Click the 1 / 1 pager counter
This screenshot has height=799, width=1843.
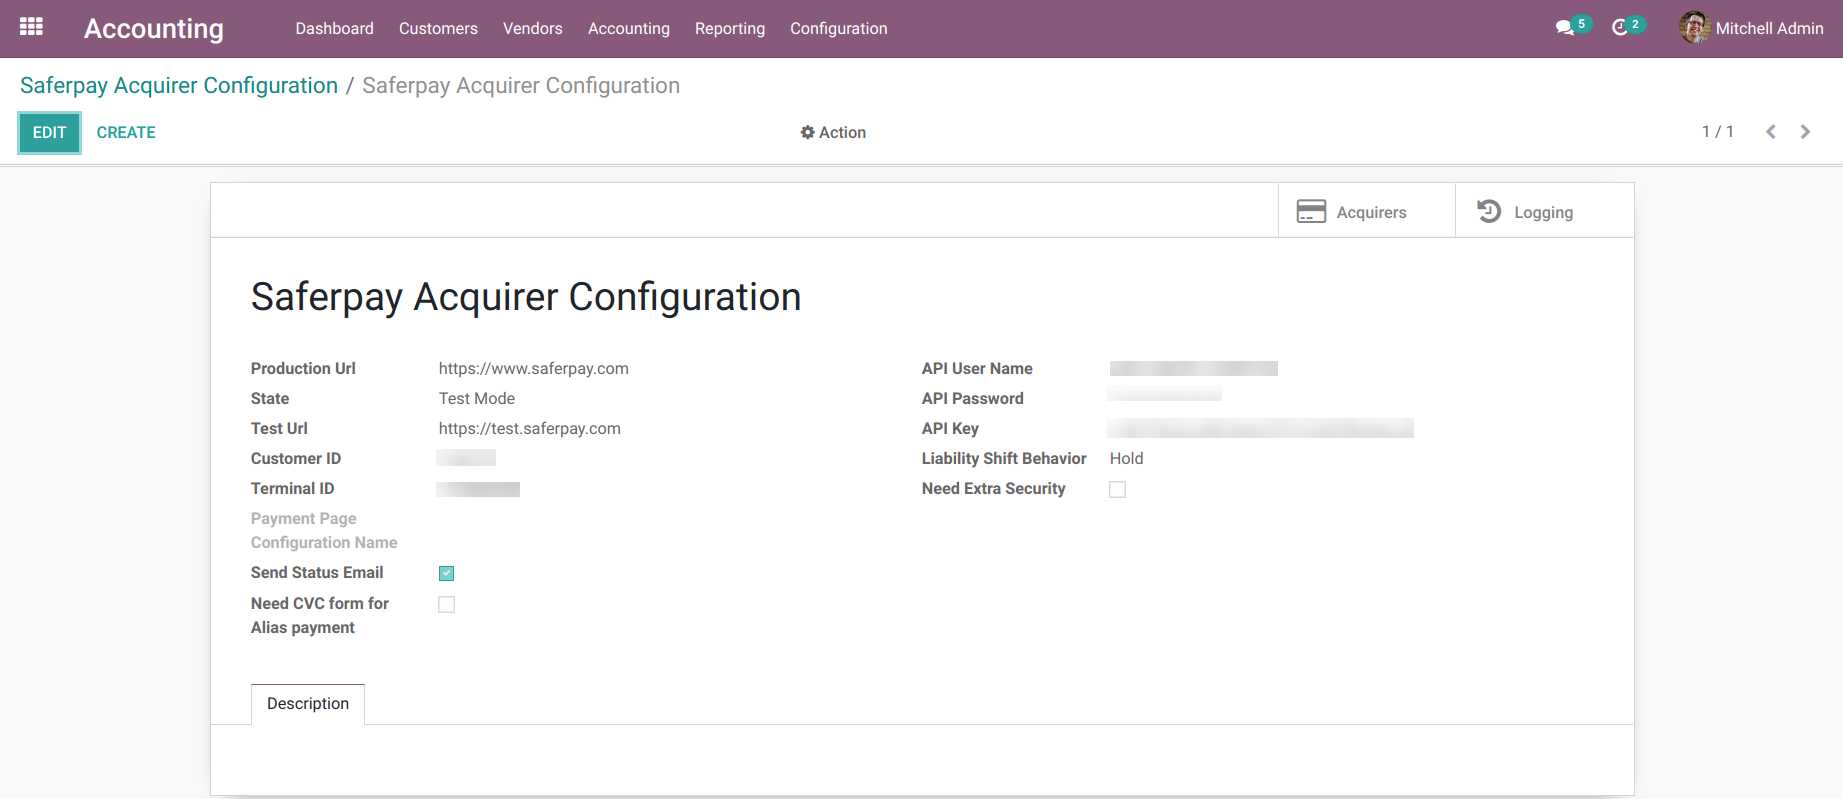[x=1717, y=132]
